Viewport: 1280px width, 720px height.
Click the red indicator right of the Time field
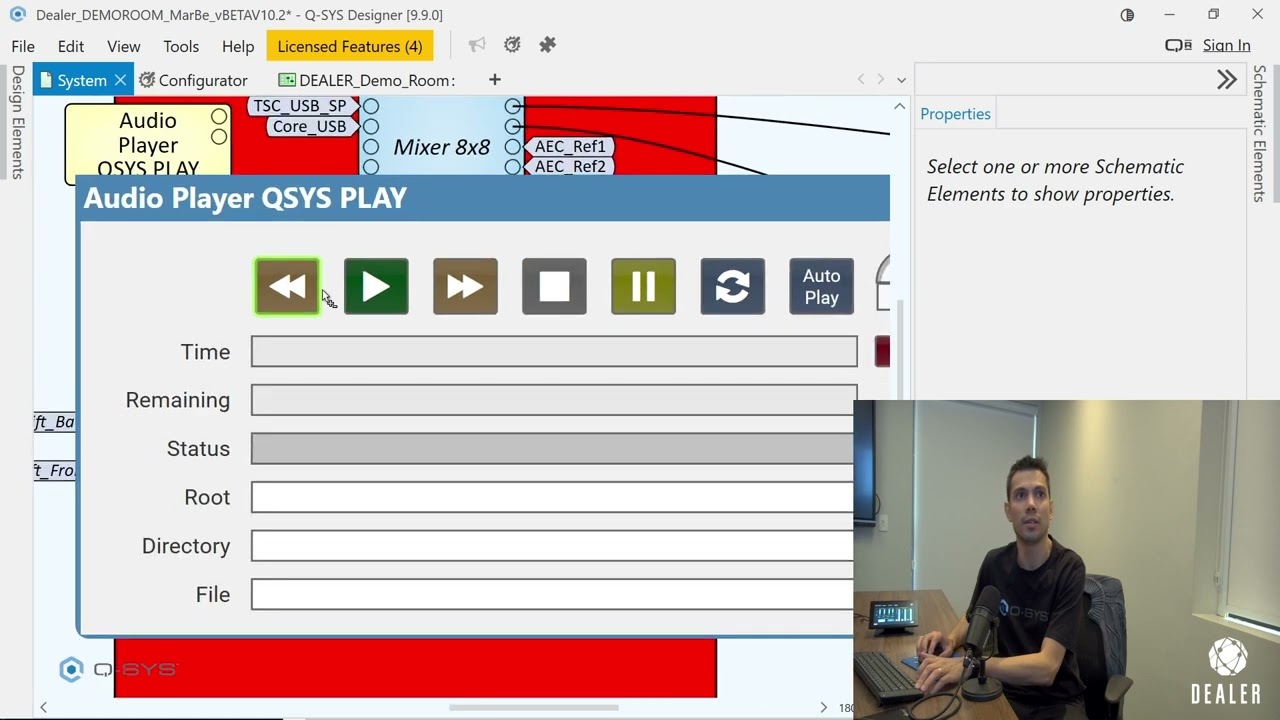coord(882,351)
